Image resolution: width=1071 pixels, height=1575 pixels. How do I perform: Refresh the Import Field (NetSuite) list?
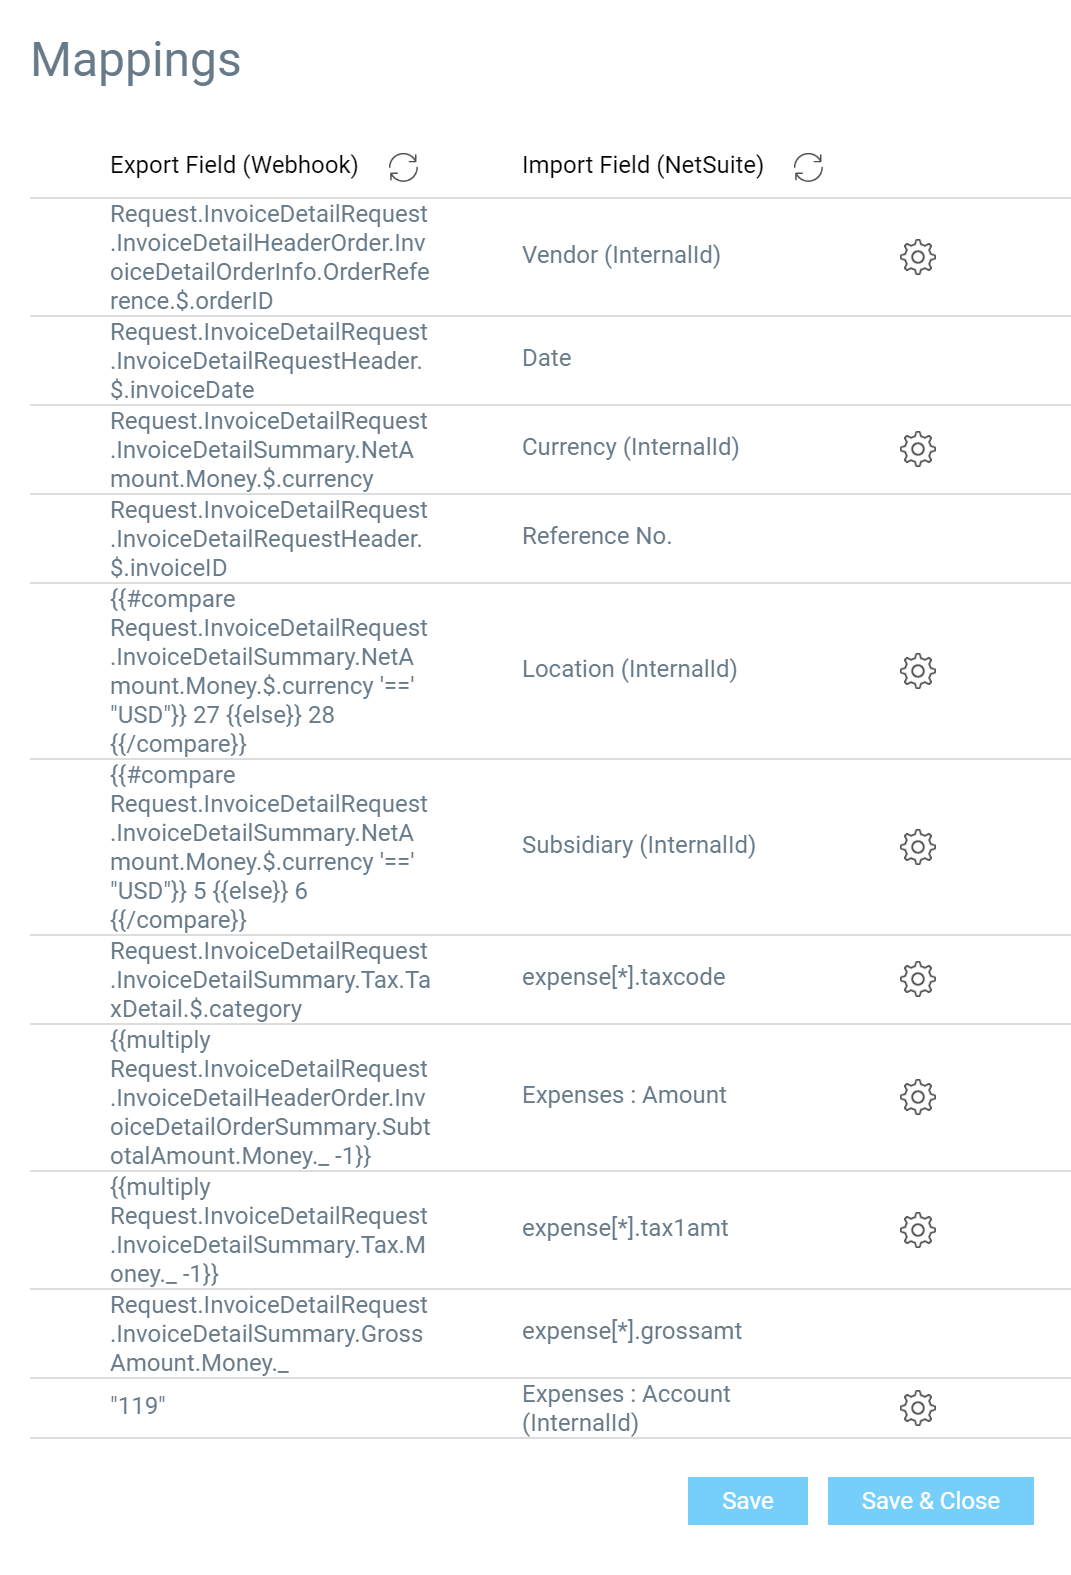808,167
